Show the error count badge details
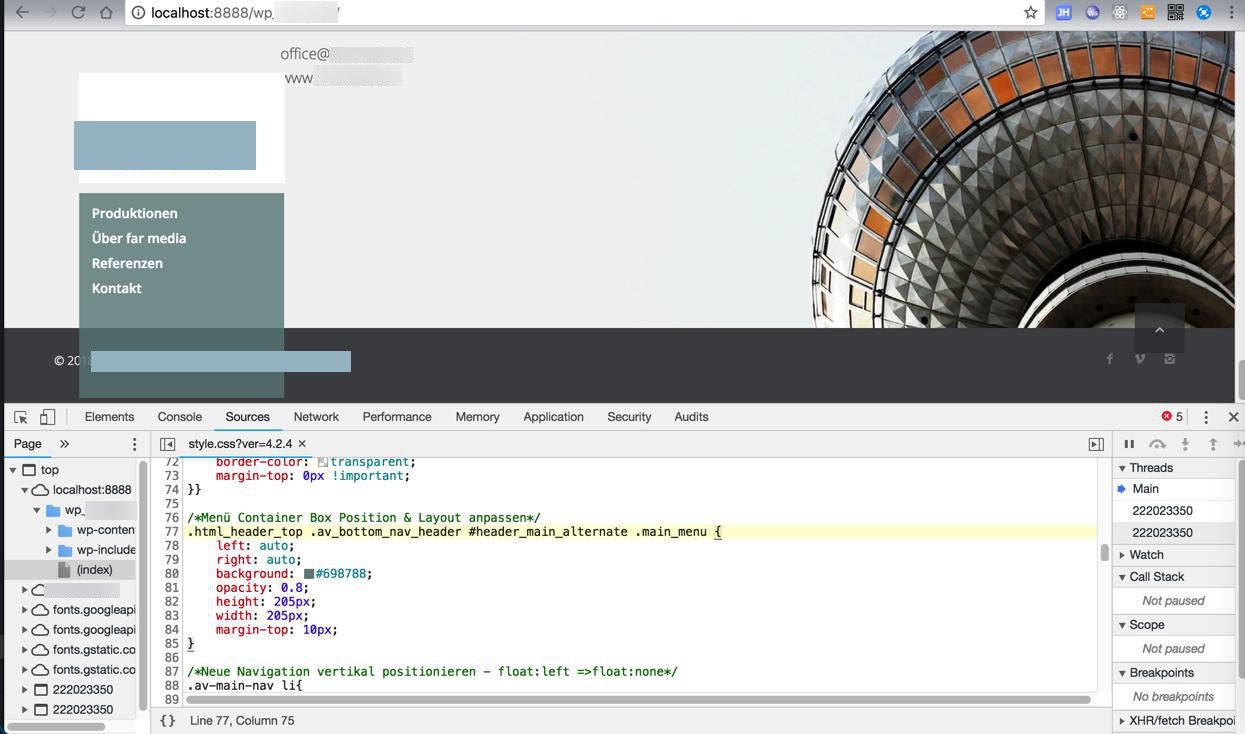The height and width of the screenshot is (734, 1245). click(1172, 417)
